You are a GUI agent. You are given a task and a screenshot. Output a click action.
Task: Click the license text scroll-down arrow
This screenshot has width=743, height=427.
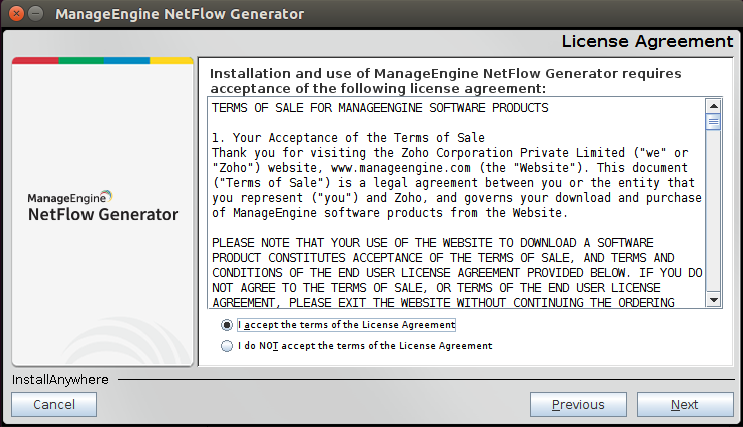713,299
